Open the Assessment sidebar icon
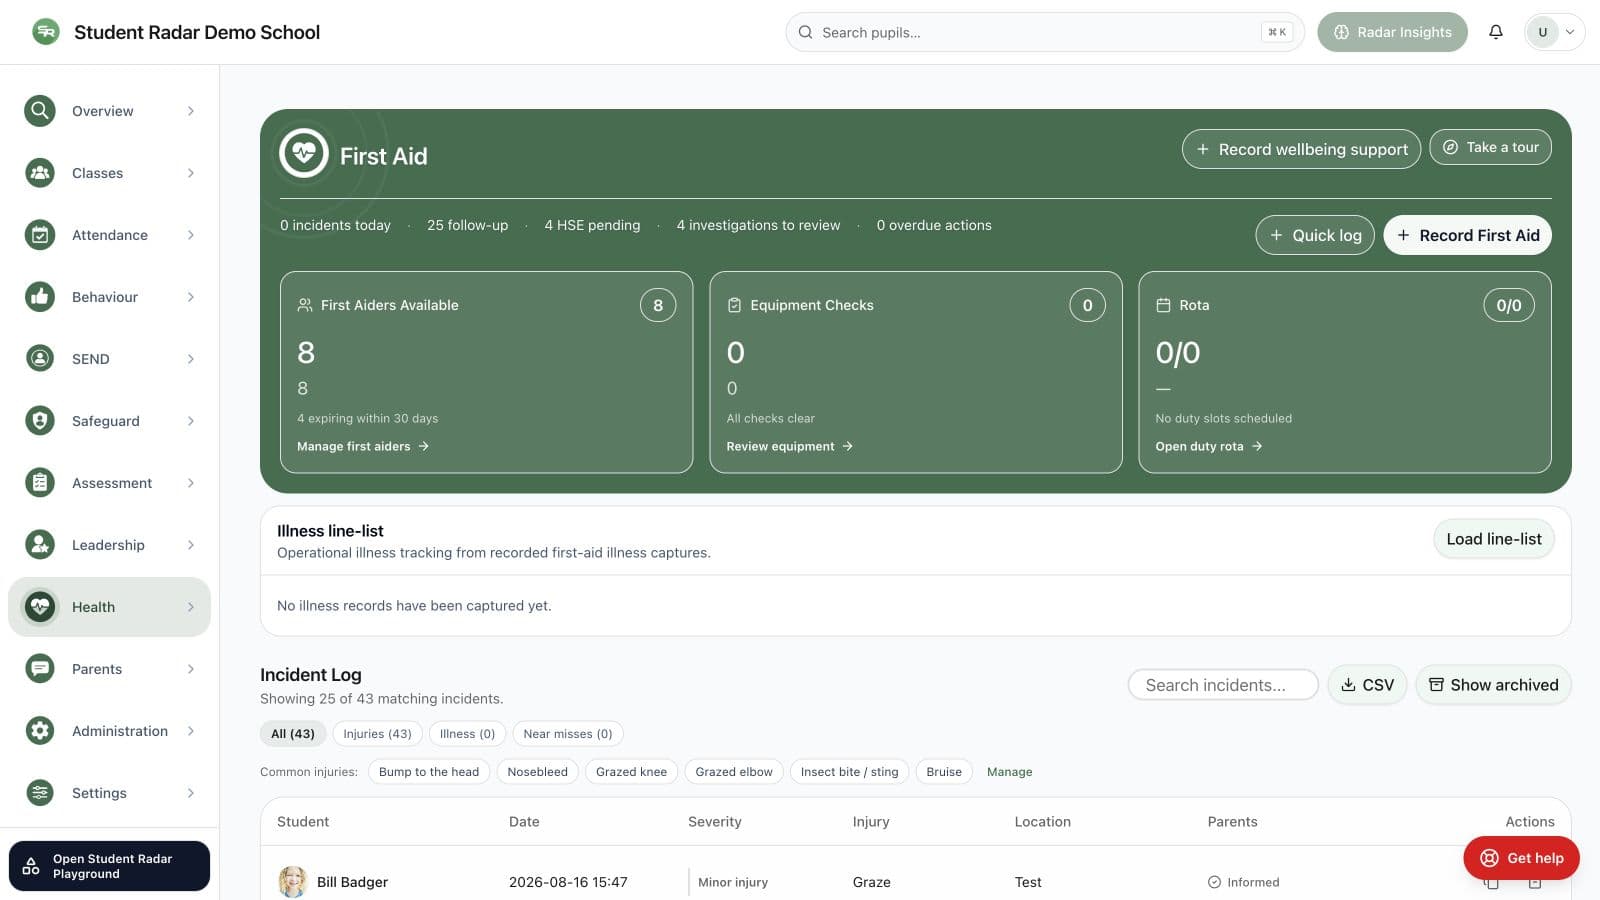The image size is (1600, 900). pyautogui.click(x=40, y=483)
